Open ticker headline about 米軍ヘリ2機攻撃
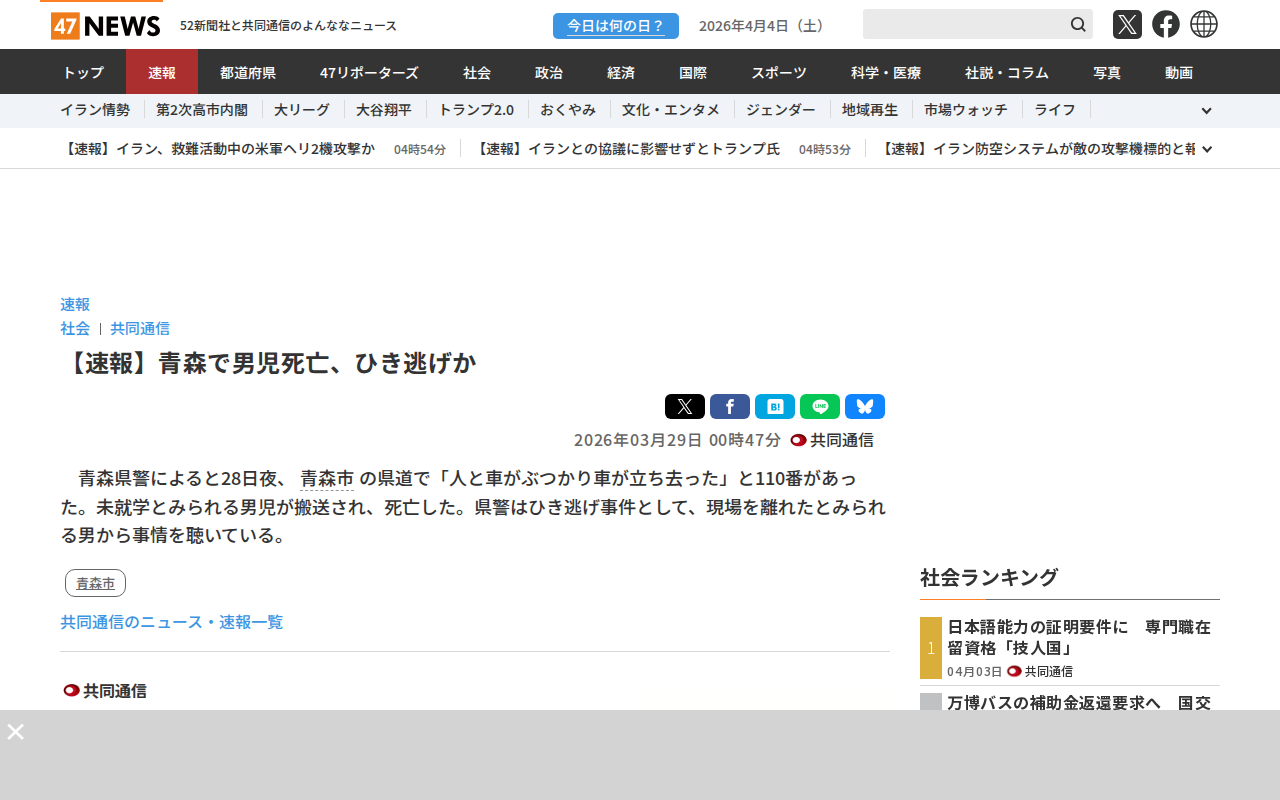The height and width of the screenshot is (800, 1280). click(x=218, y=149)
